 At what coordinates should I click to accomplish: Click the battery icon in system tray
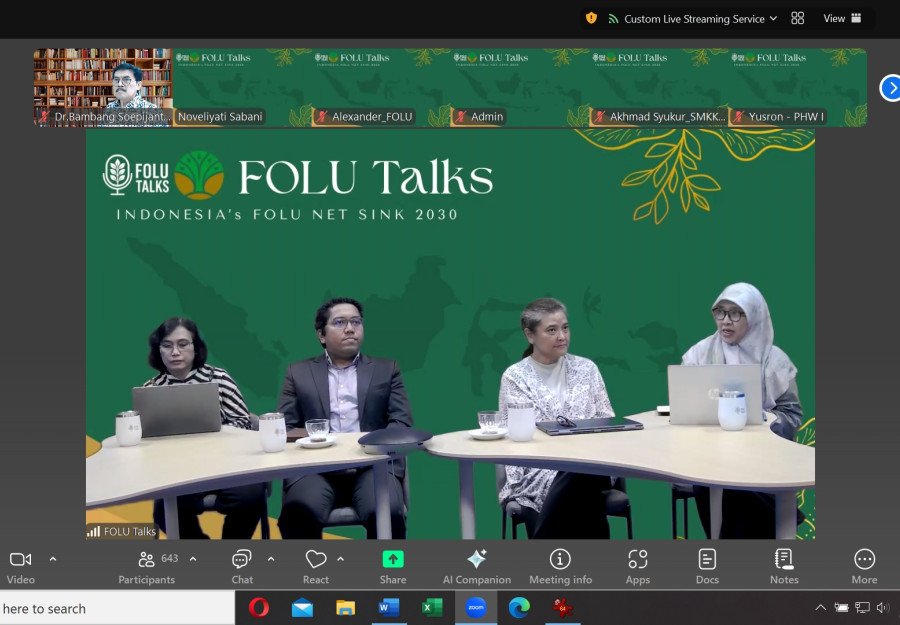(x=841, y=607)
